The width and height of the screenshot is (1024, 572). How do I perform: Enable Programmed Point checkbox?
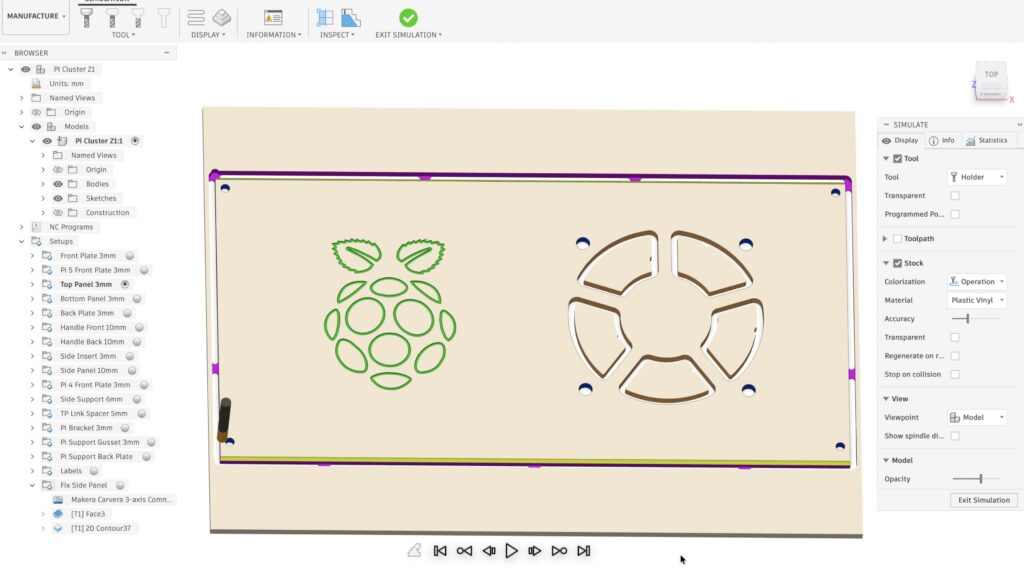pyautogui.click(x=955, y=214)
